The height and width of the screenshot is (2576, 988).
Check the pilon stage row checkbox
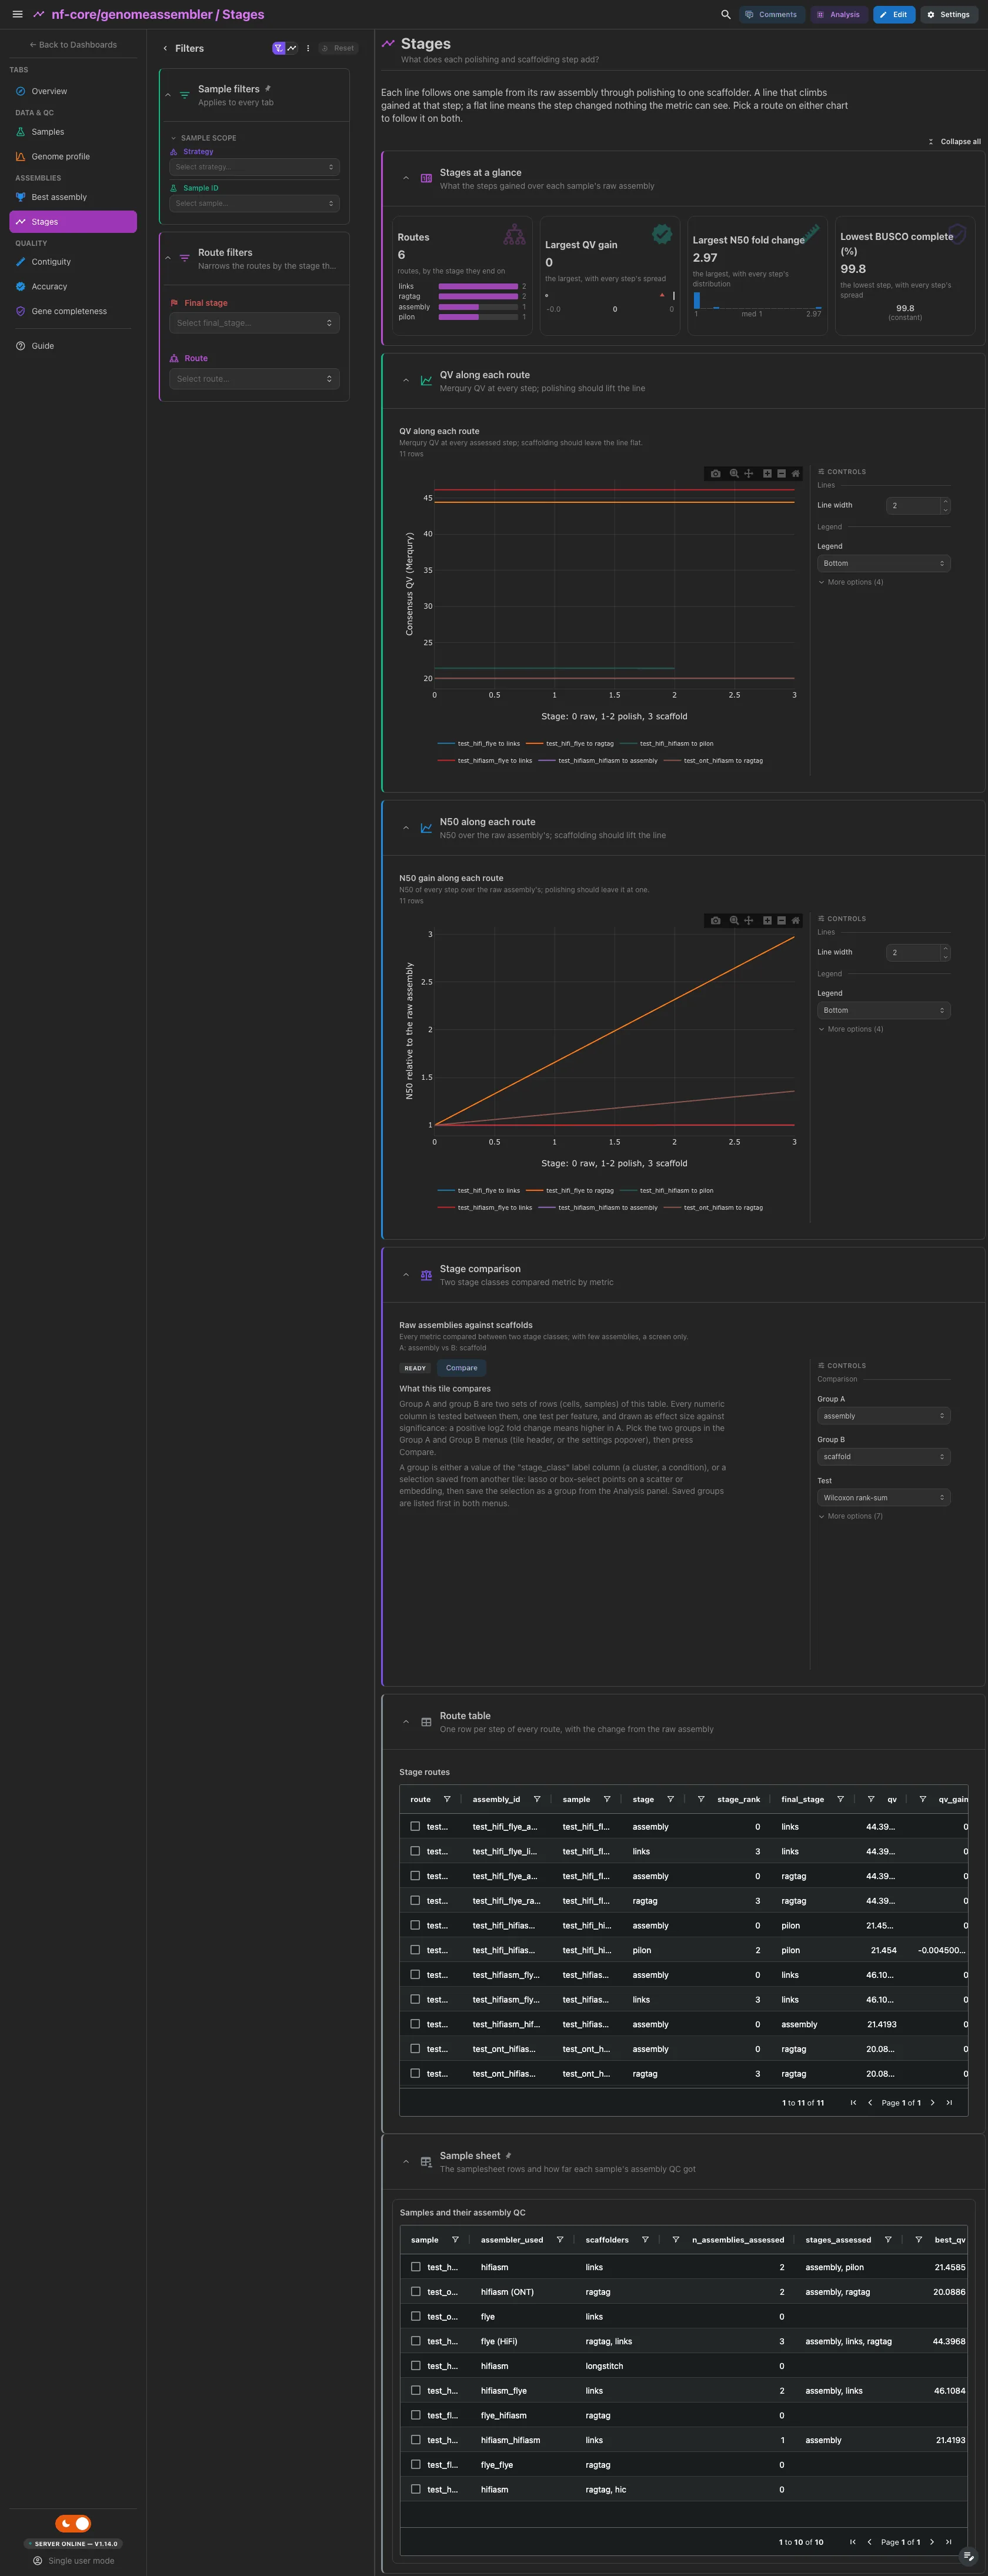(415, 1950)
